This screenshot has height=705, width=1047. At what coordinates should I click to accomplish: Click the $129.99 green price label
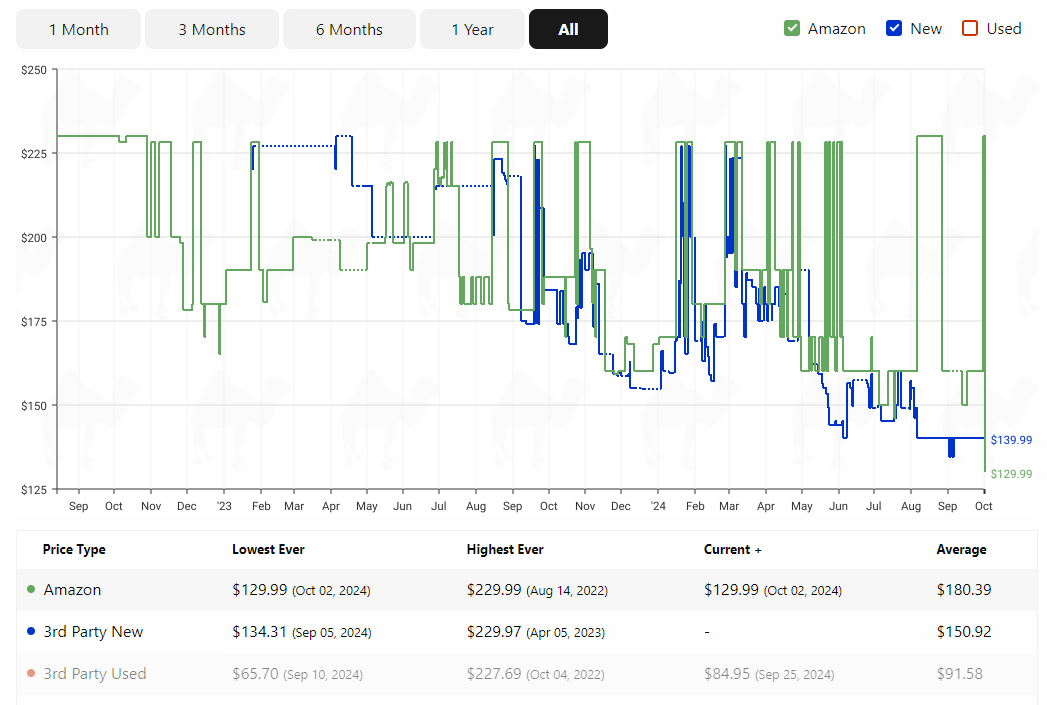[x=1011, y=473]
